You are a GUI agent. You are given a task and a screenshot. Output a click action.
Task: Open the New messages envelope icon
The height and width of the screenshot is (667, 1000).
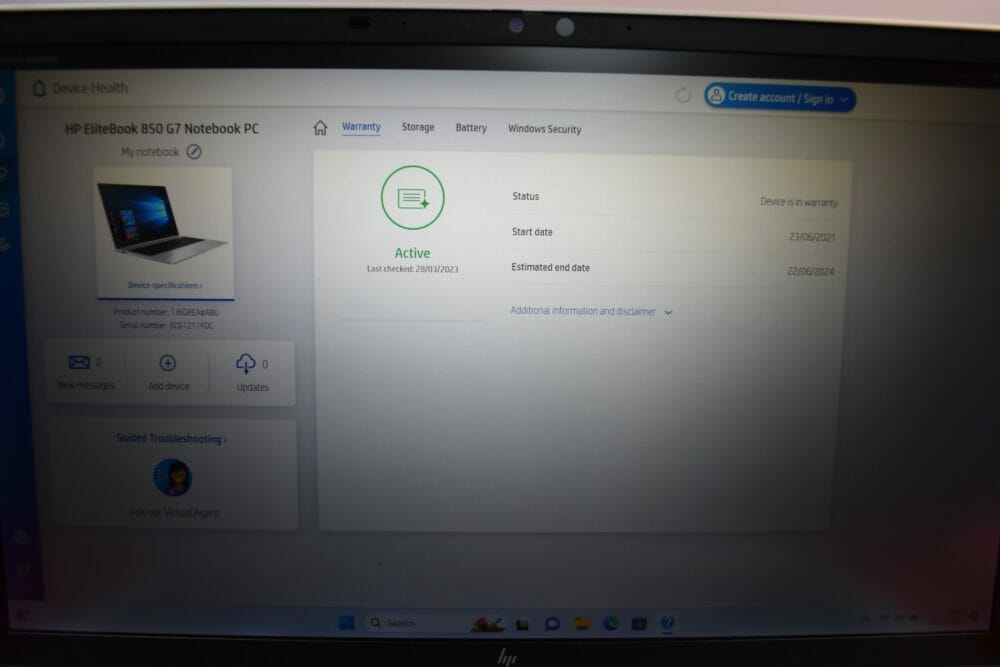[79, 362]
